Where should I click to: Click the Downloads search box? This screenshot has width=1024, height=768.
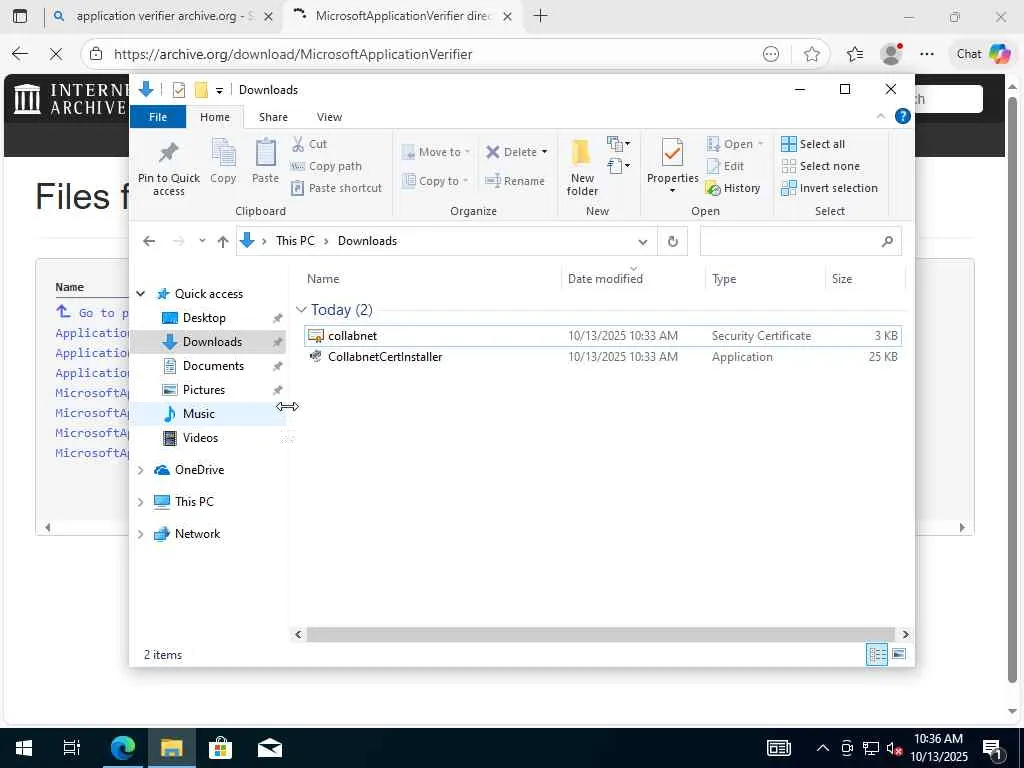[801, 241]
